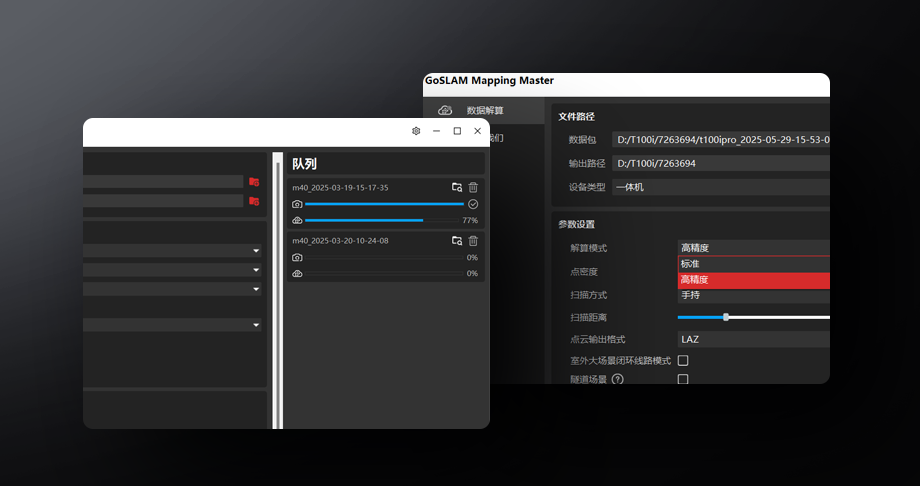
Task: Click the 扫描距离 label
Action: coord(588,318)
